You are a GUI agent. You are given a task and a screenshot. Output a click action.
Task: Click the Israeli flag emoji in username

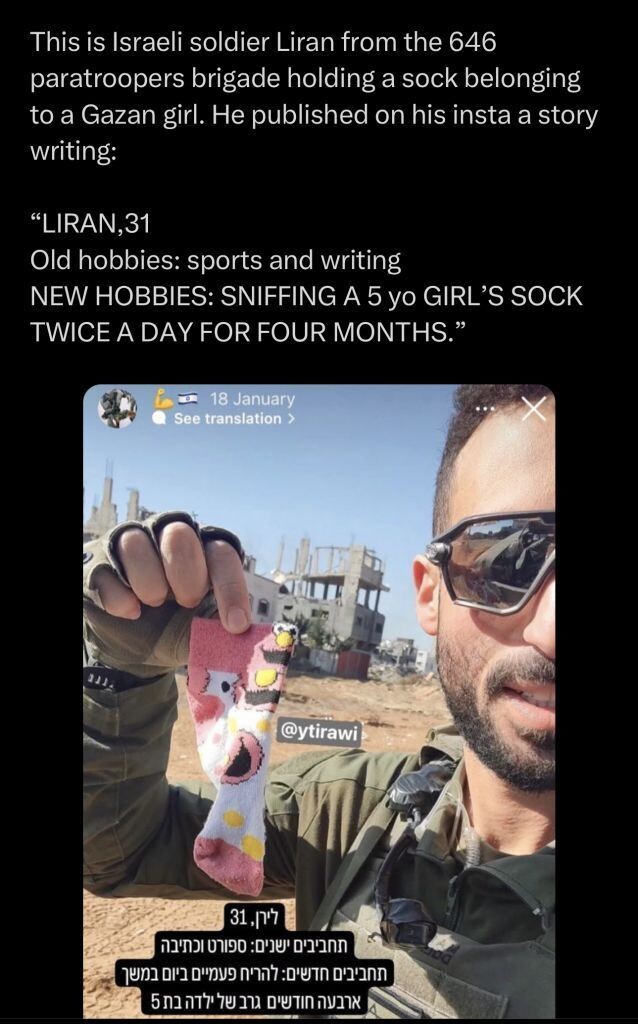pyautogui.click(x=188, y=398)
